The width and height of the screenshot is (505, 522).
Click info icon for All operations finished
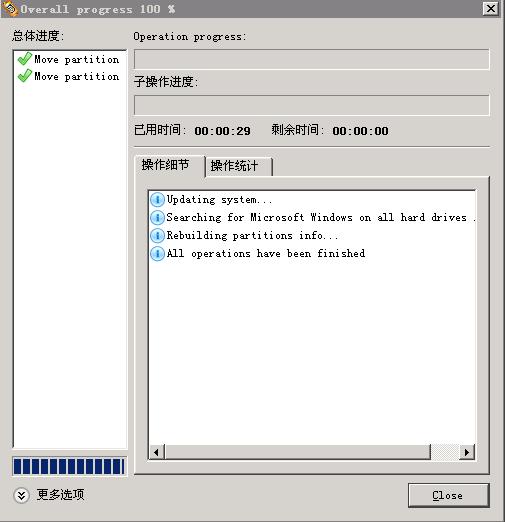157,253
